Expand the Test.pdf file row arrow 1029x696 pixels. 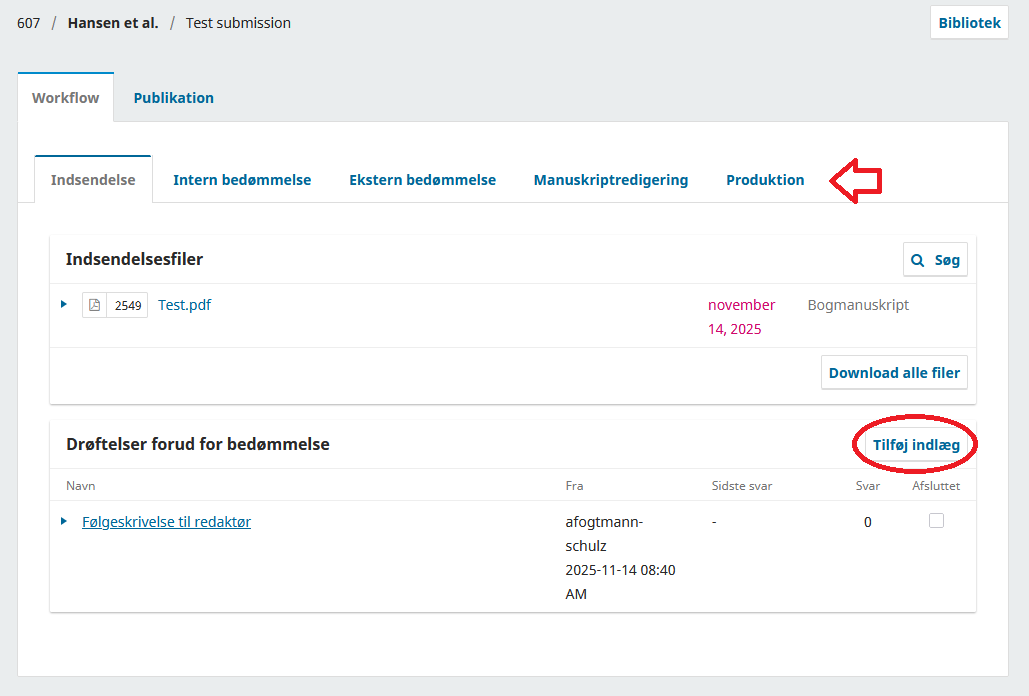click(64, 304)
